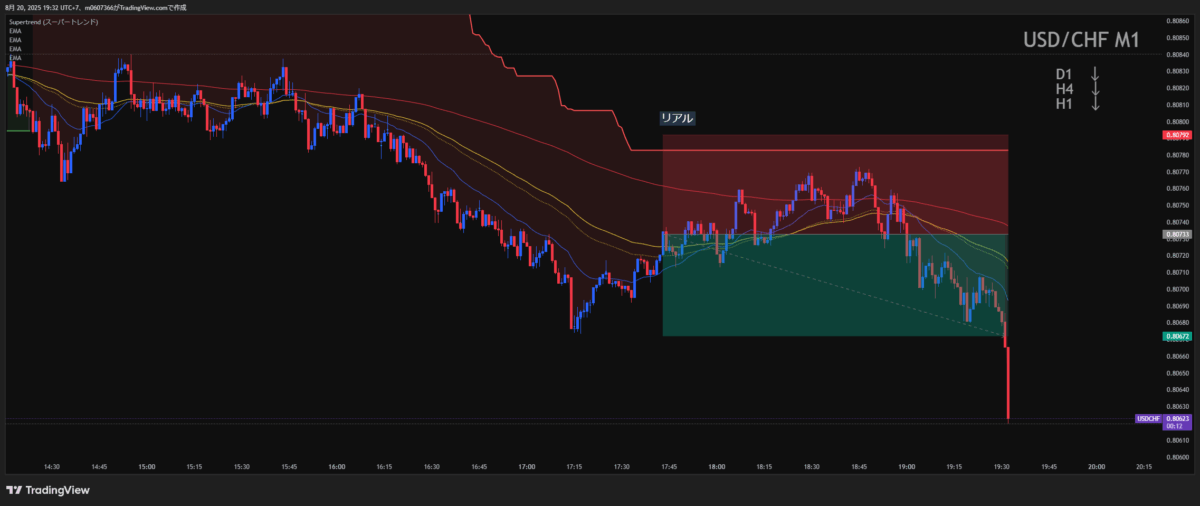
Task: Click the 14:30 mark on time axis
Action: pyautogui.click(x=52, y=466)
